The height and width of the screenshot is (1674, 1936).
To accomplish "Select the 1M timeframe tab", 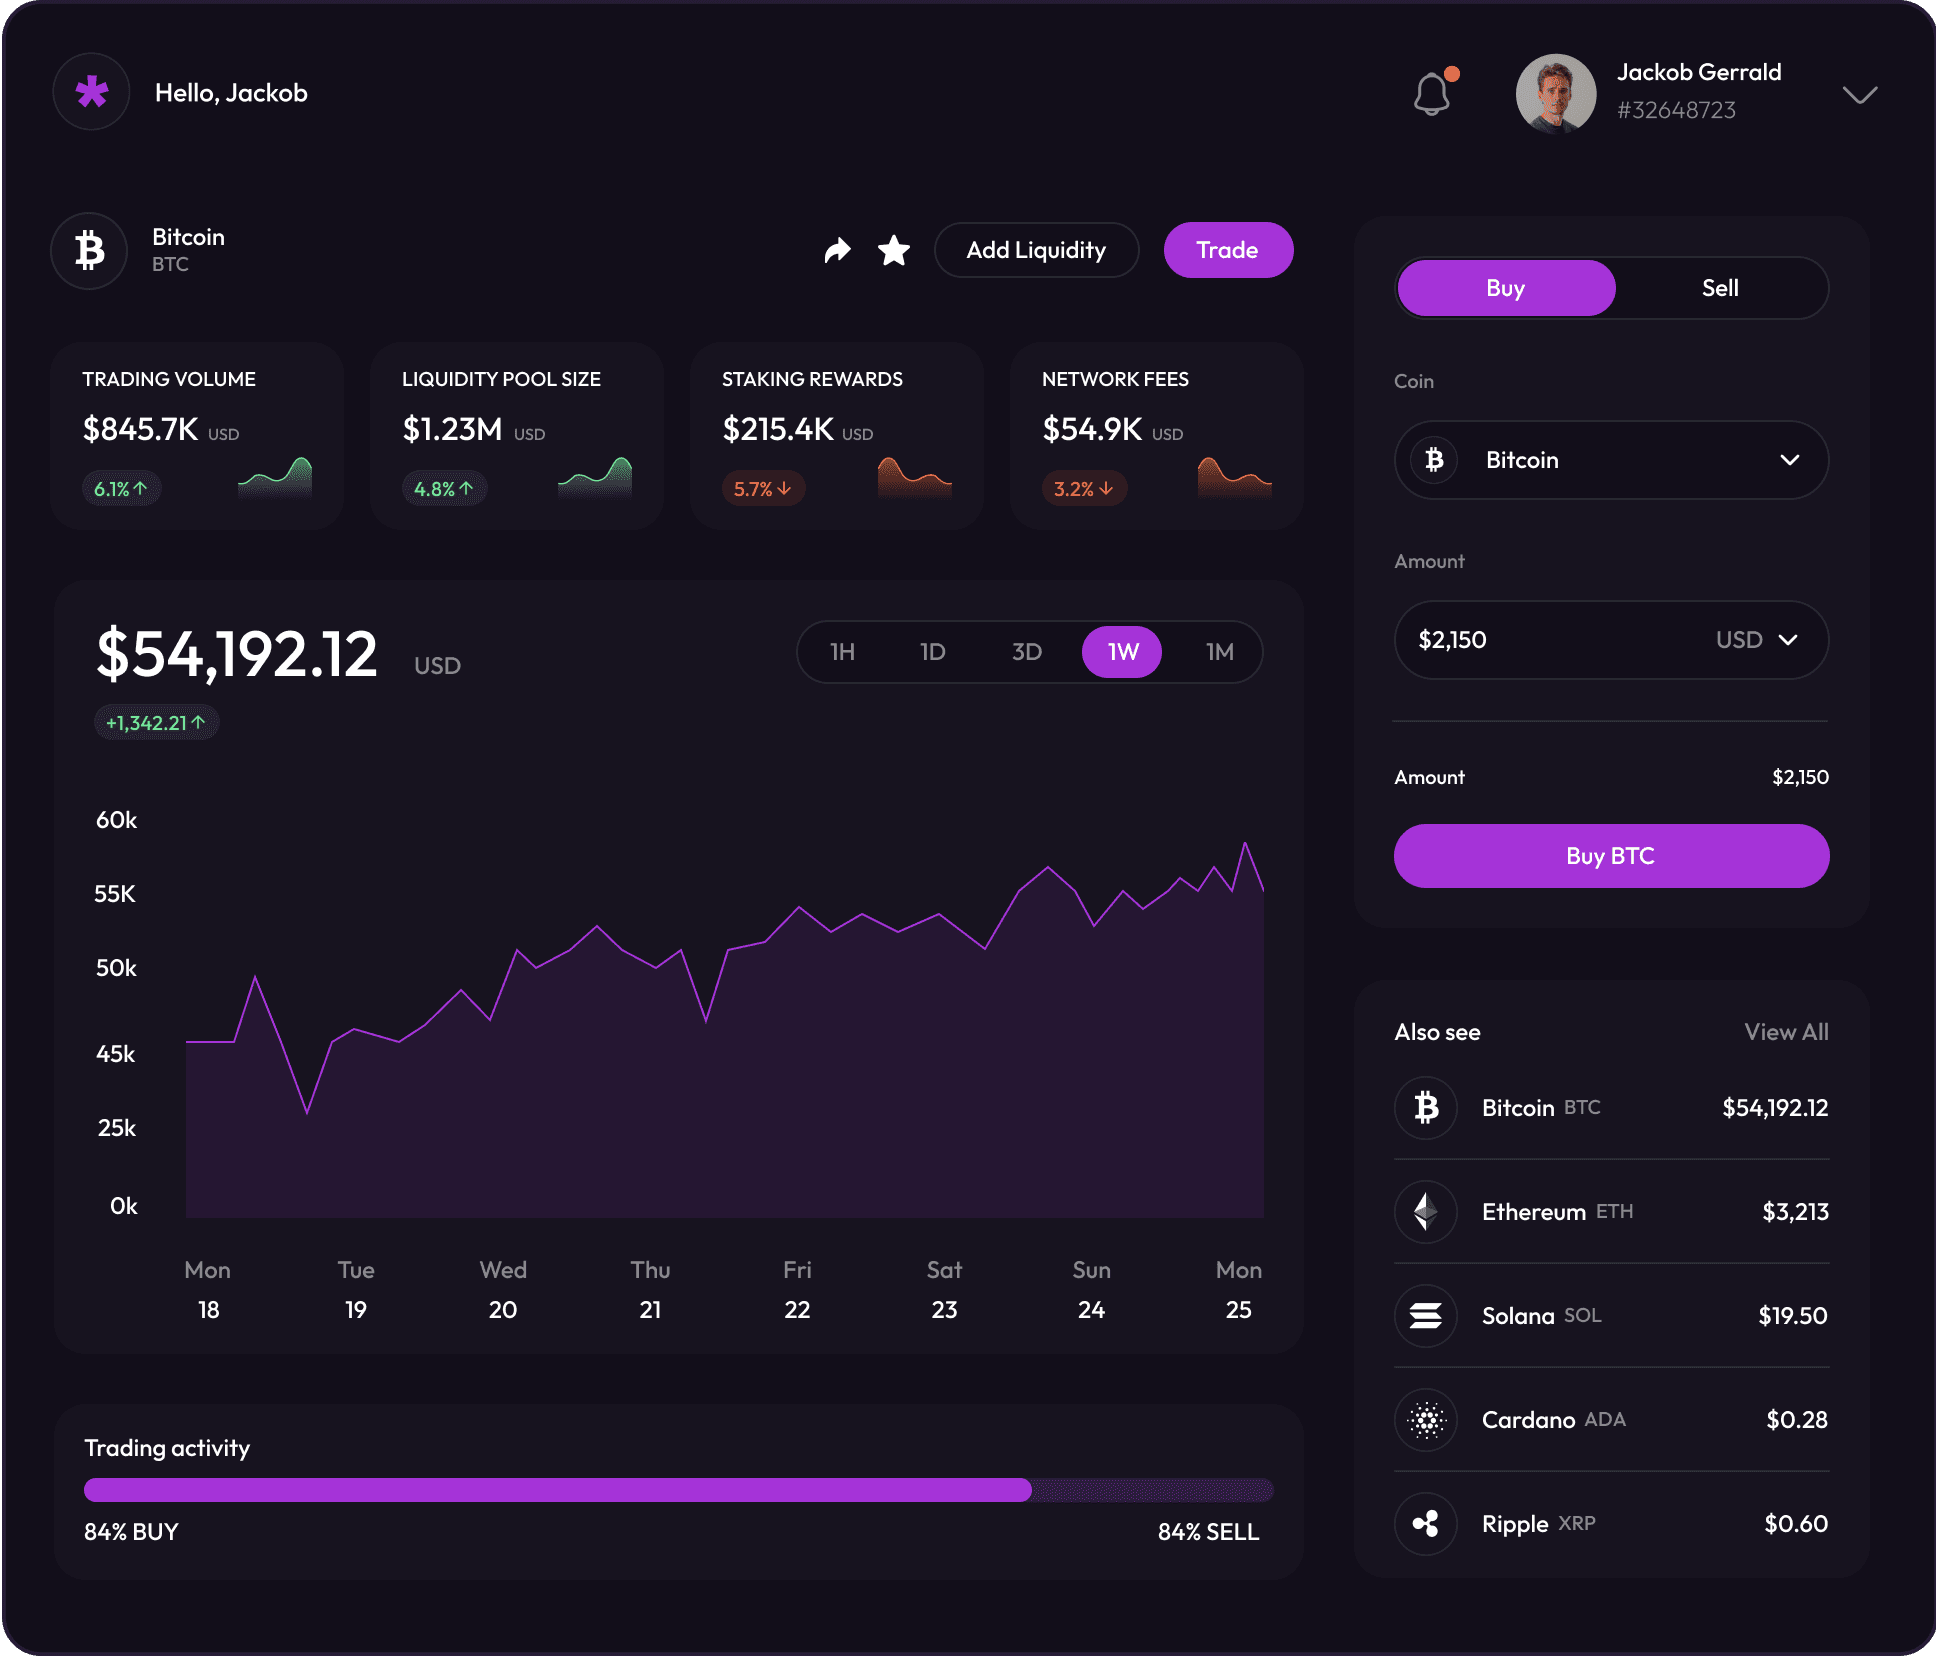I will 1218,651.
